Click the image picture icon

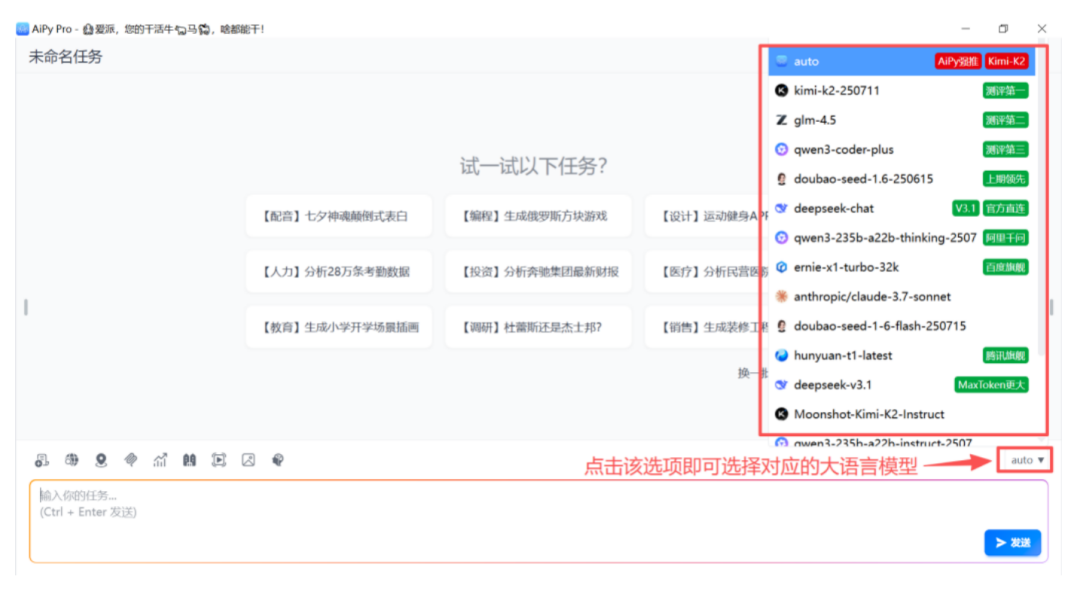[249, 460]
